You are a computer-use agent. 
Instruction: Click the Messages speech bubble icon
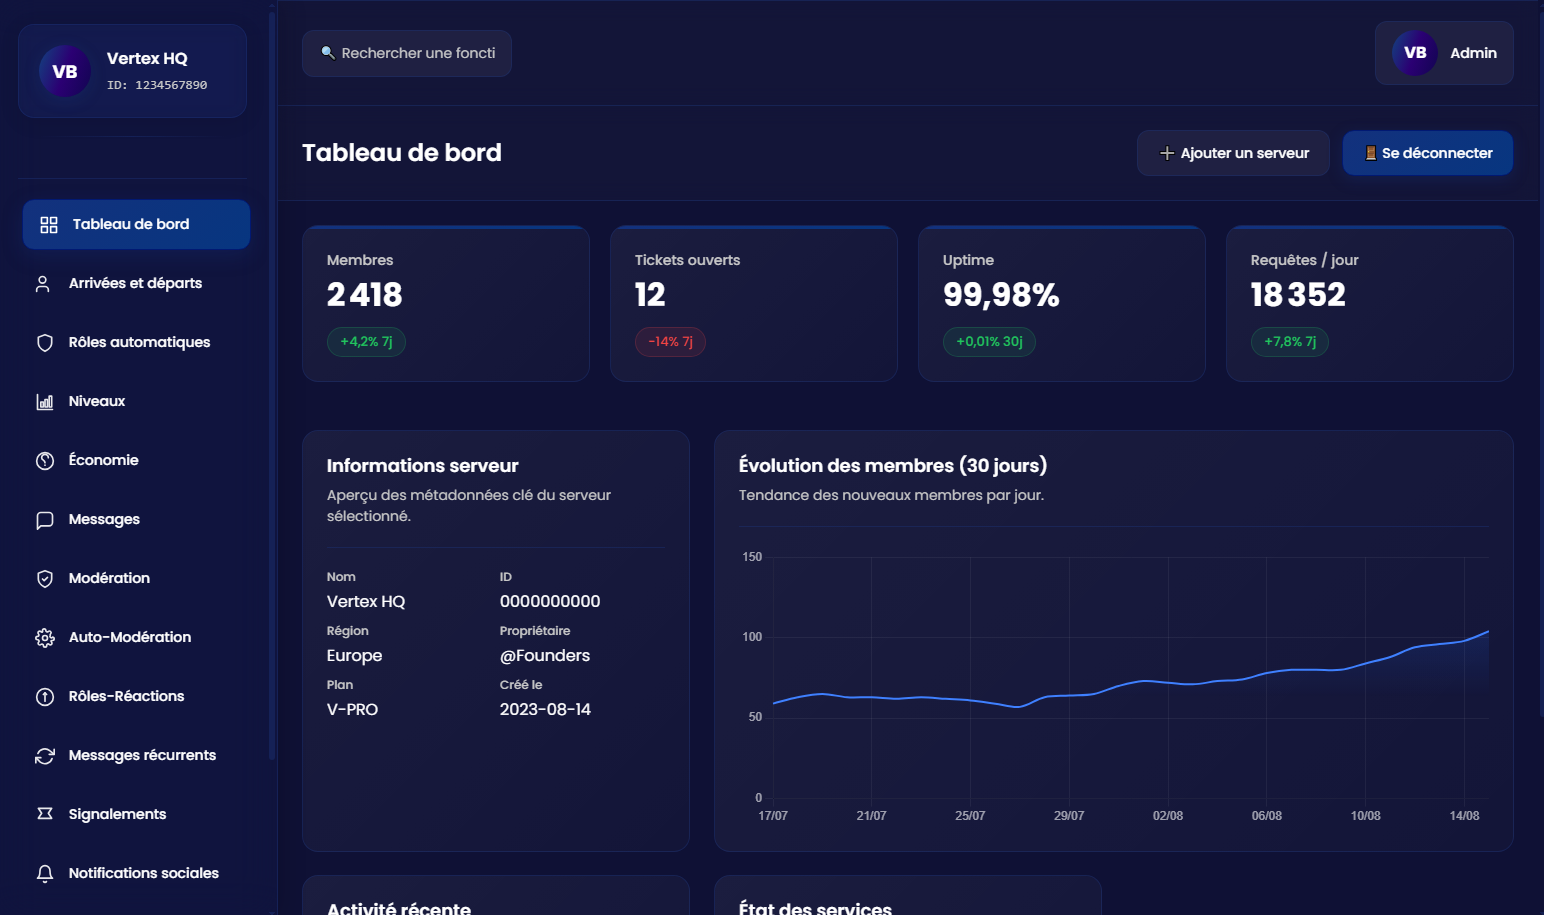tap(45, 520)
